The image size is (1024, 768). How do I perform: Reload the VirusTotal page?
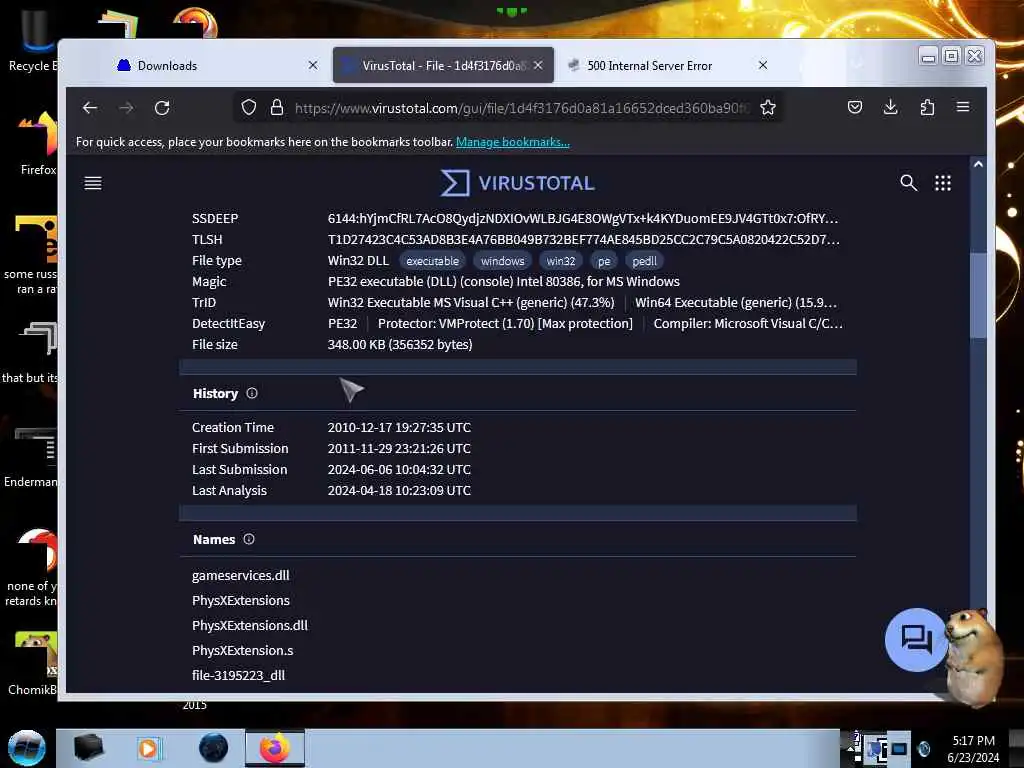pos(162,108)
